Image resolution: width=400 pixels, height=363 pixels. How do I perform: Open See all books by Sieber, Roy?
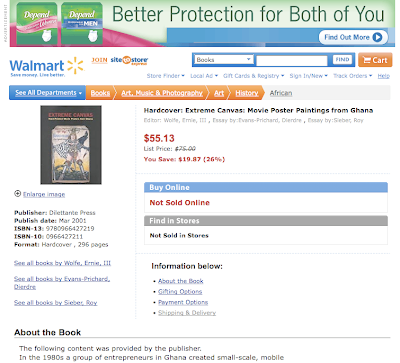pyautogui.click(x=56, y=303)
